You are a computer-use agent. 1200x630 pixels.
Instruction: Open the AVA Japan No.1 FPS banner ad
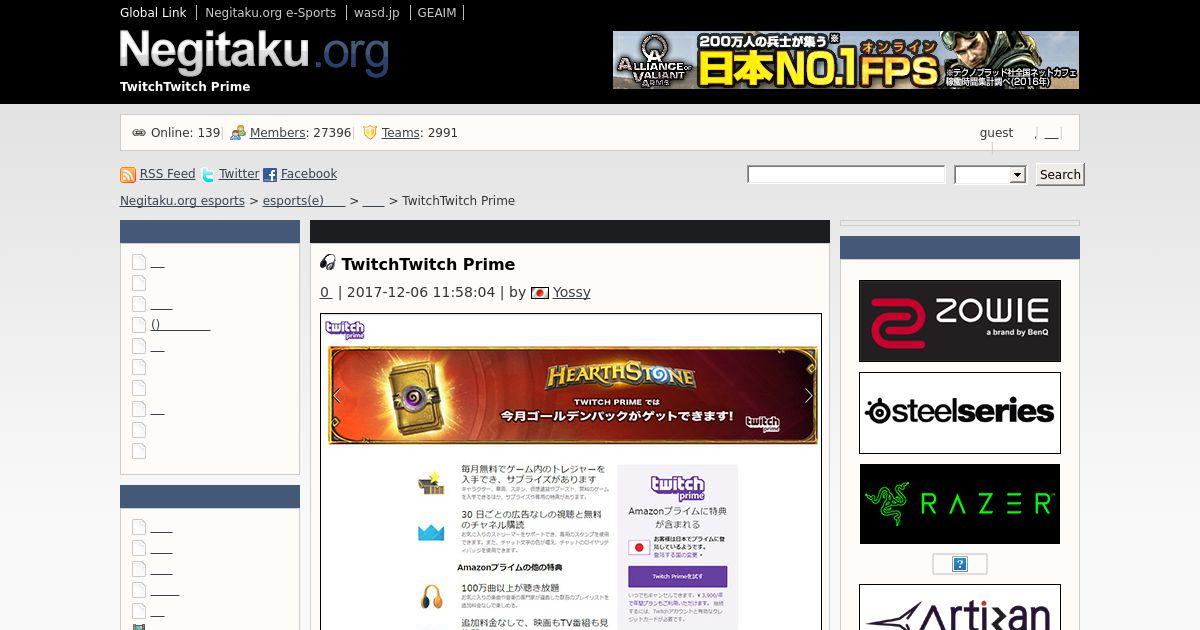pos(846,60)
